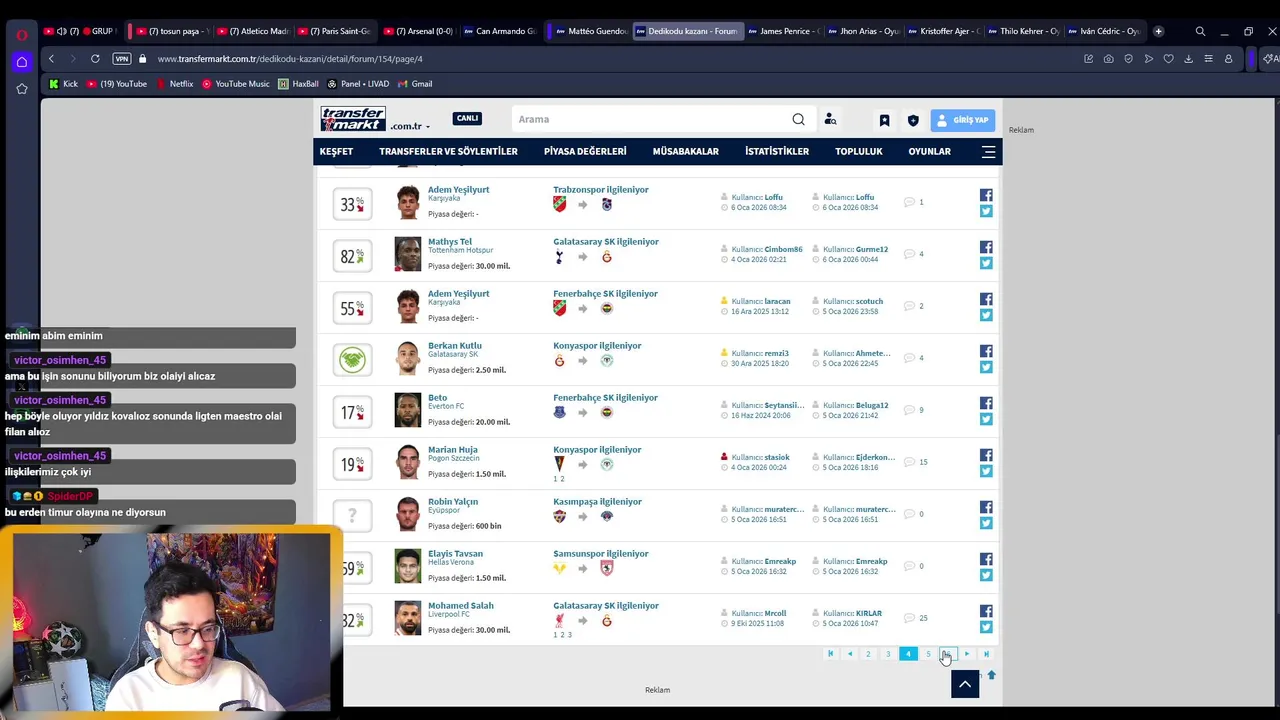Open user KIRLAR profile link
Image resolution: width=1280 pixels, height=720 pixels.
[x=868, y=613]
